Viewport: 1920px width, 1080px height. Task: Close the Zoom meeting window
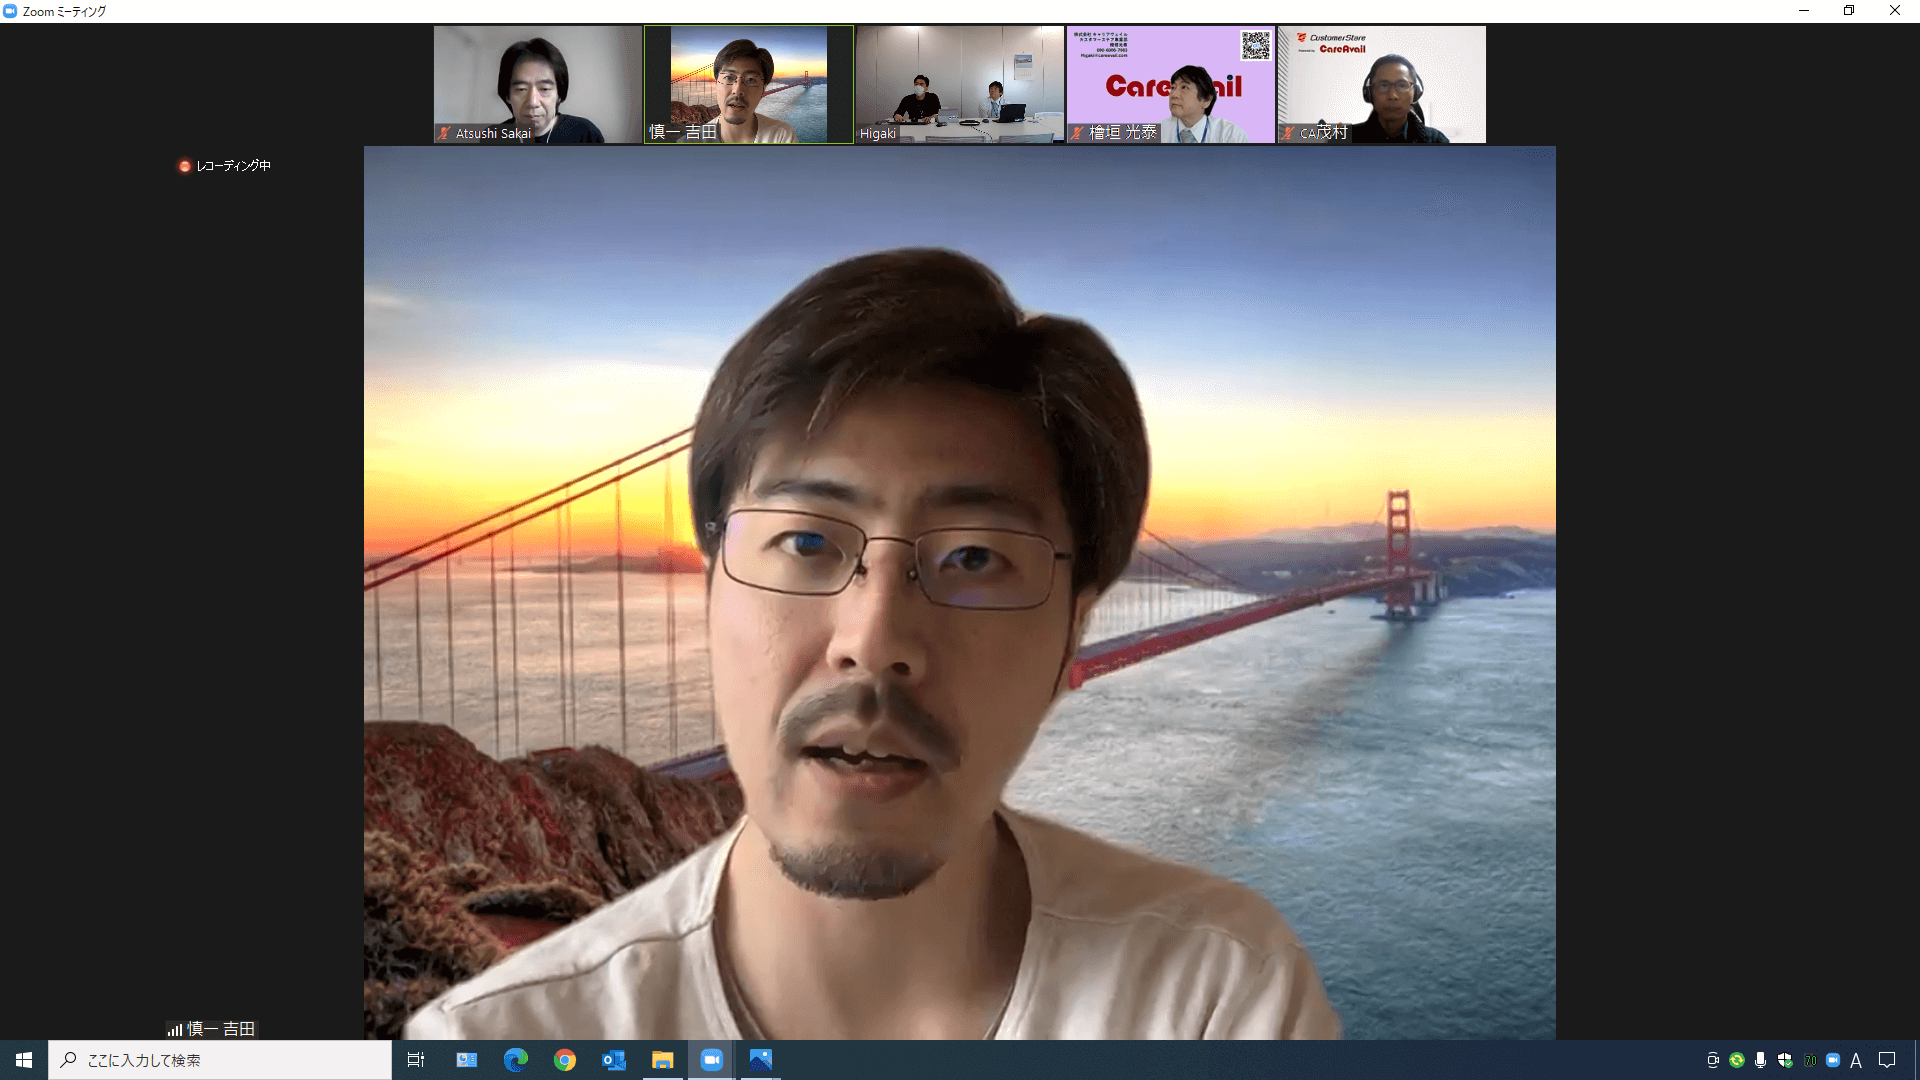coord(1895,11)
